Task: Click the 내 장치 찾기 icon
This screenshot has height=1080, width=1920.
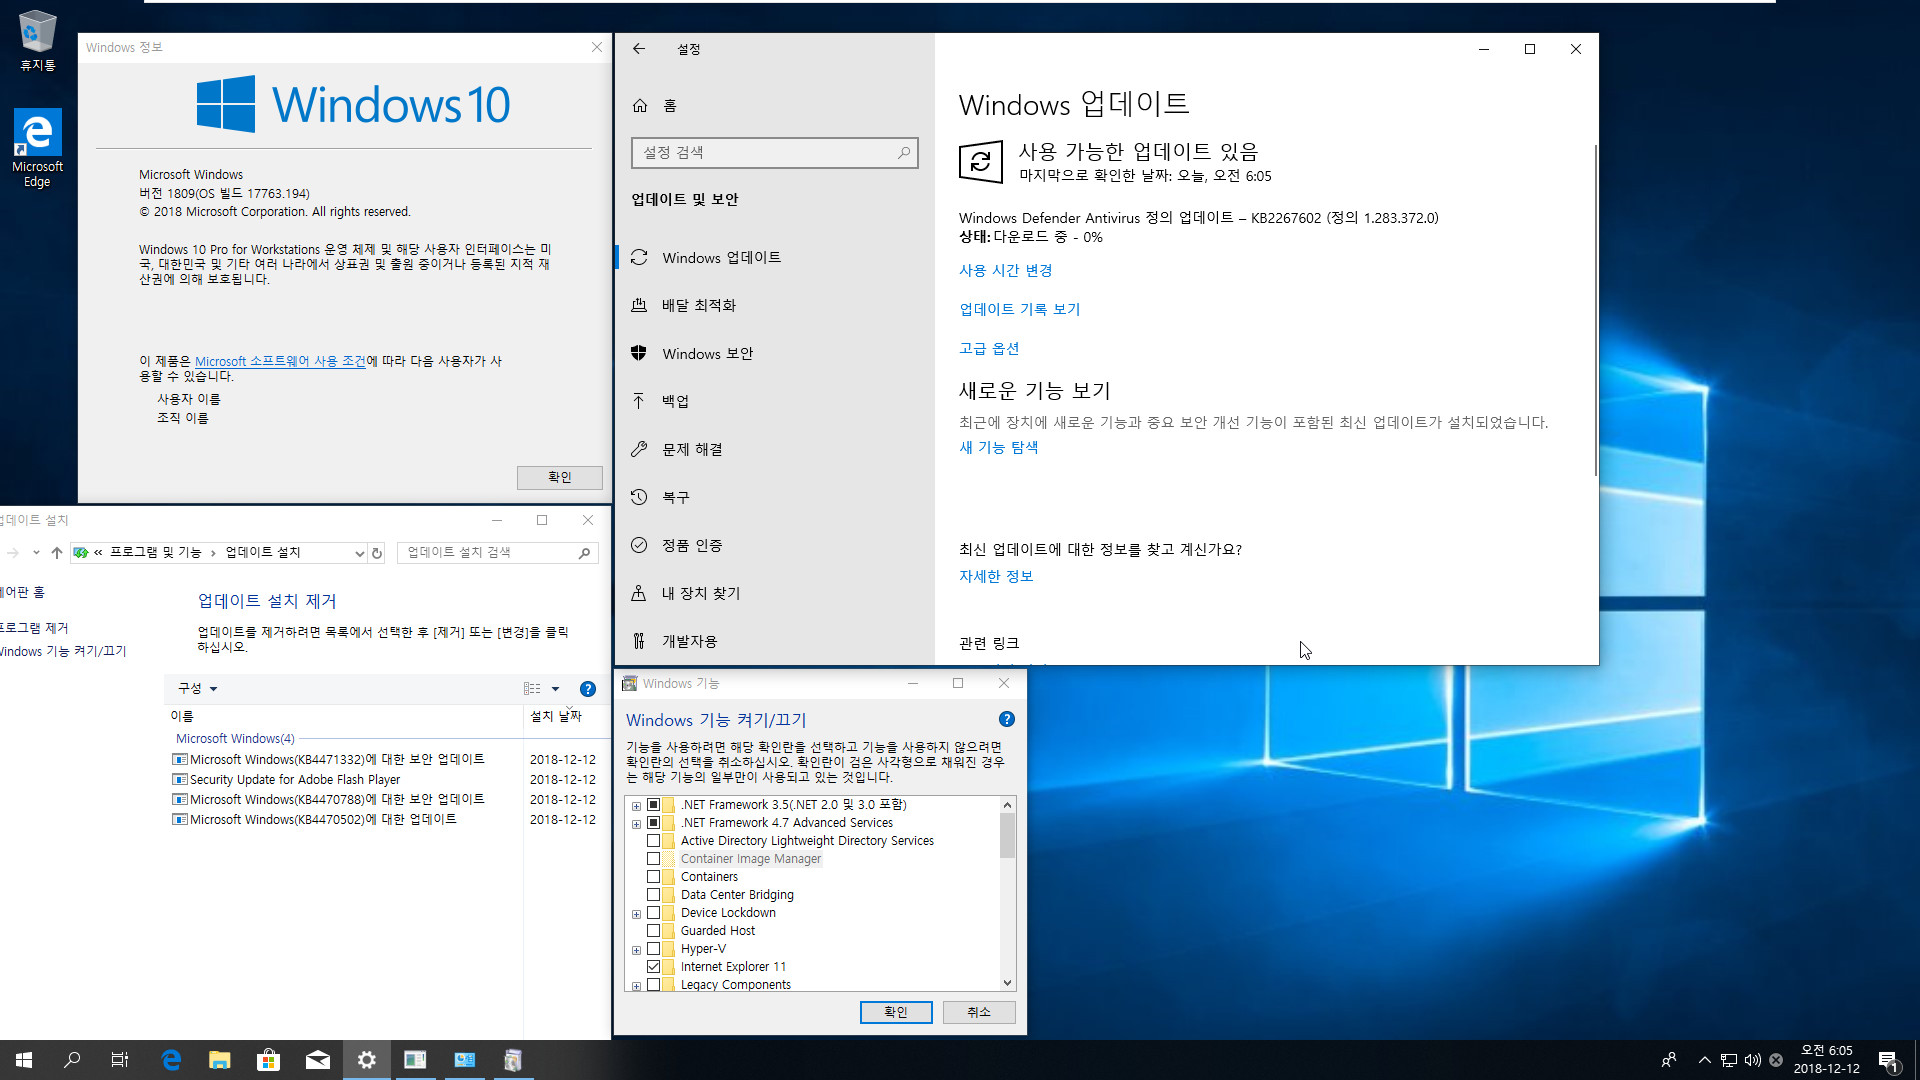Action: pos(639,593)
